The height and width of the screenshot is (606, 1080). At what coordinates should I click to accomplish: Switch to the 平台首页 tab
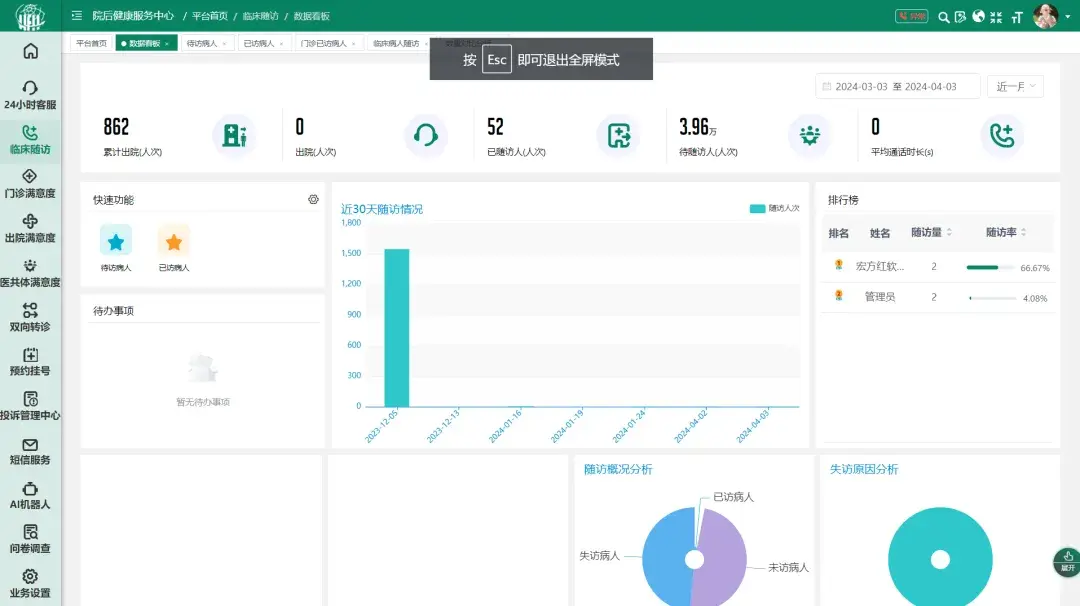[x=92, y=43]
